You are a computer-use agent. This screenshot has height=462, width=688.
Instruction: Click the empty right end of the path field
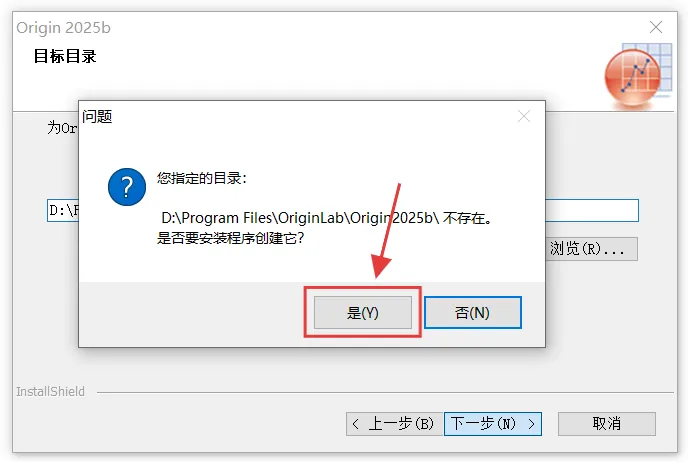591,211
